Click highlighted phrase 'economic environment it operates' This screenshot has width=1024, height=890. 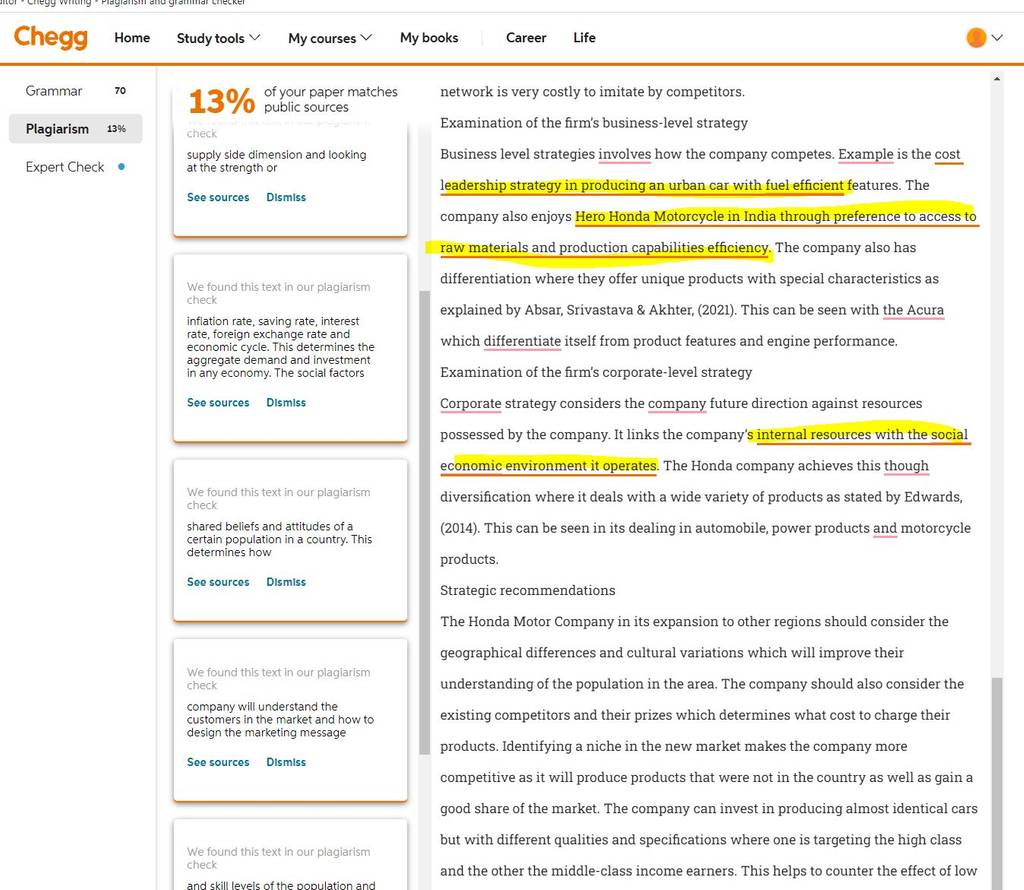pyautogui.click(x=549, y=466)
